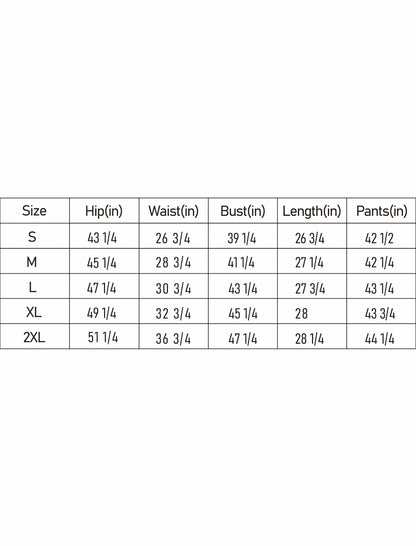
Task: Click the Size column header
Action: tap(34, 211)
